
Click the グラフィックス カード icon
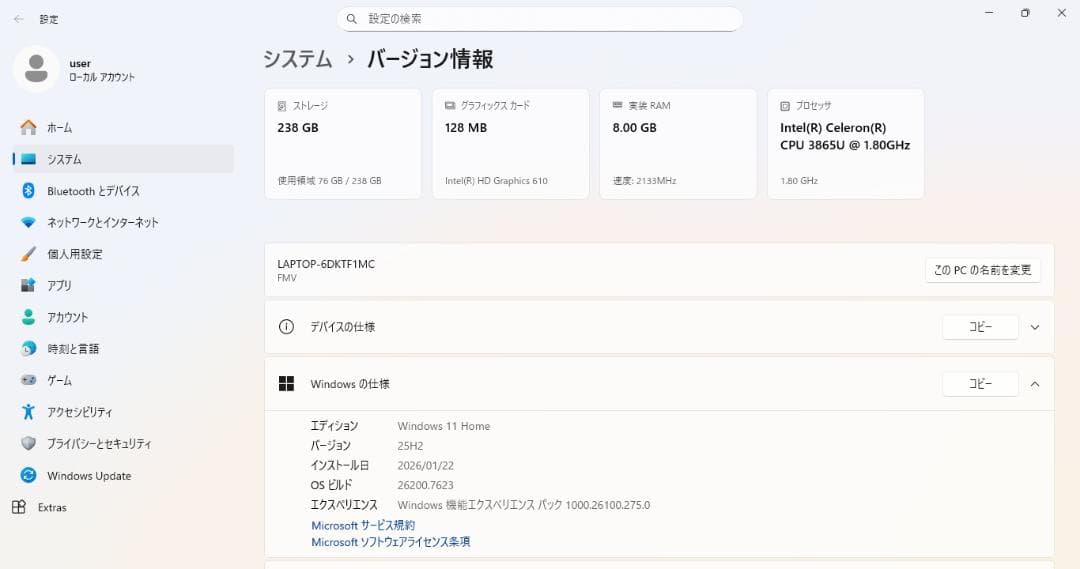[450, 105]
